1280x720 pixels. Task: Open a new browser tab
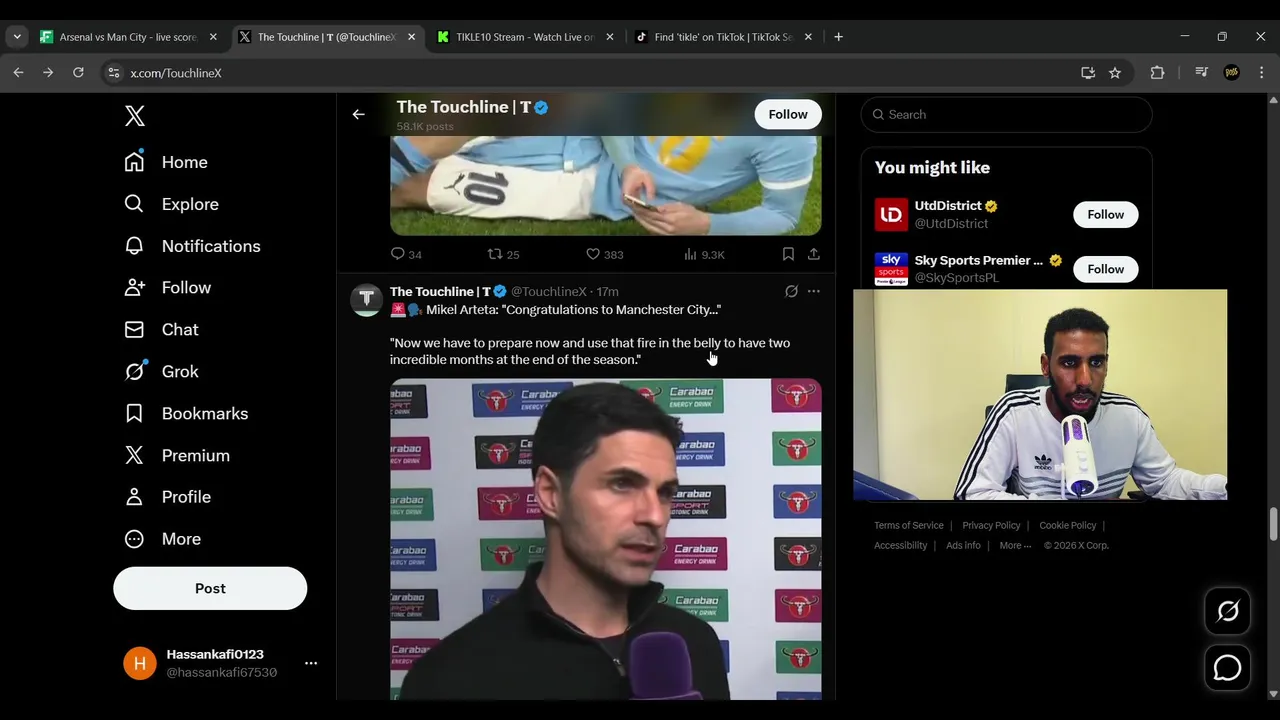[x=838, y=37]
